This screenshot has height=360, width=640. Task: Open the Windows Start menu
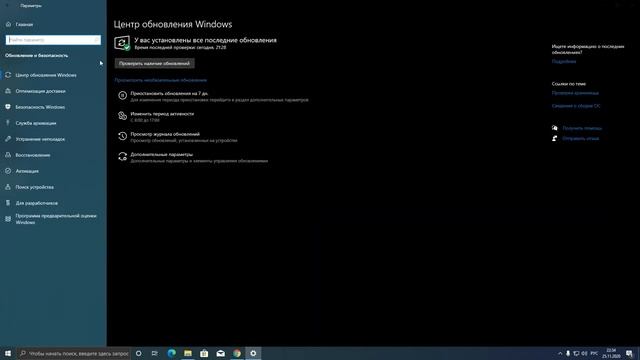pyautogui.click(x=8, y=353)
